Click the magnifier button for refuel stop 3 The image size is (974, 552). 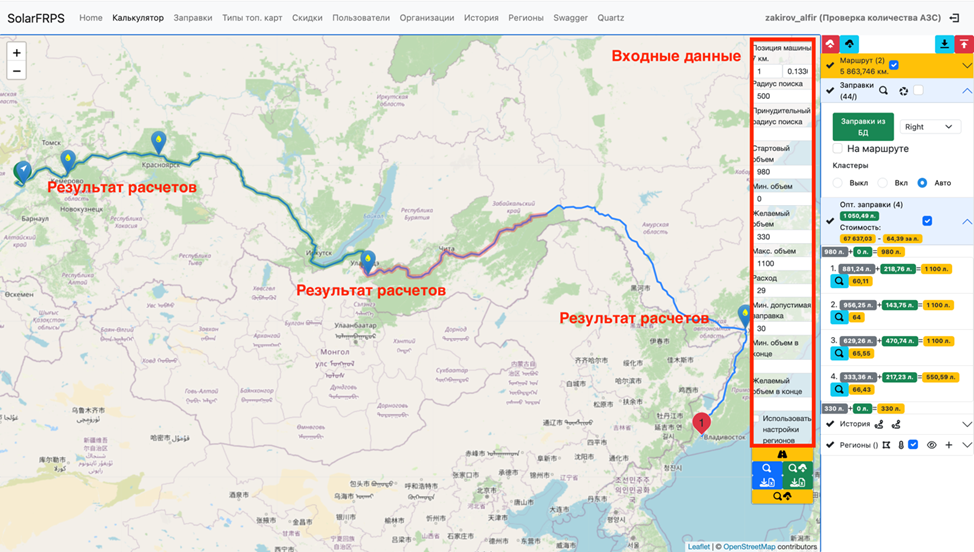coord(839,353)
